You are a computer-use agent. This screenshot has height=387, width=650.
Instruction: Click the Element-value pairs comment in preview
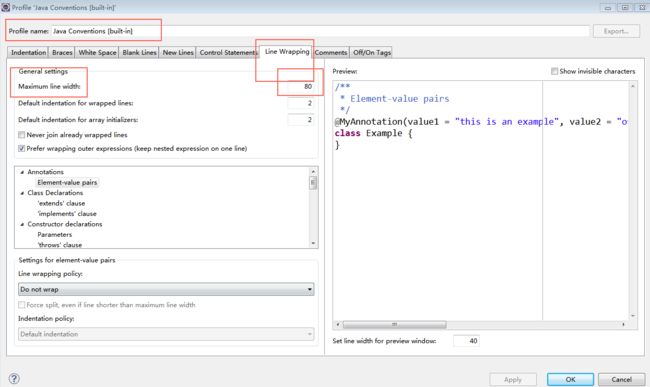(x=395, y=99)
